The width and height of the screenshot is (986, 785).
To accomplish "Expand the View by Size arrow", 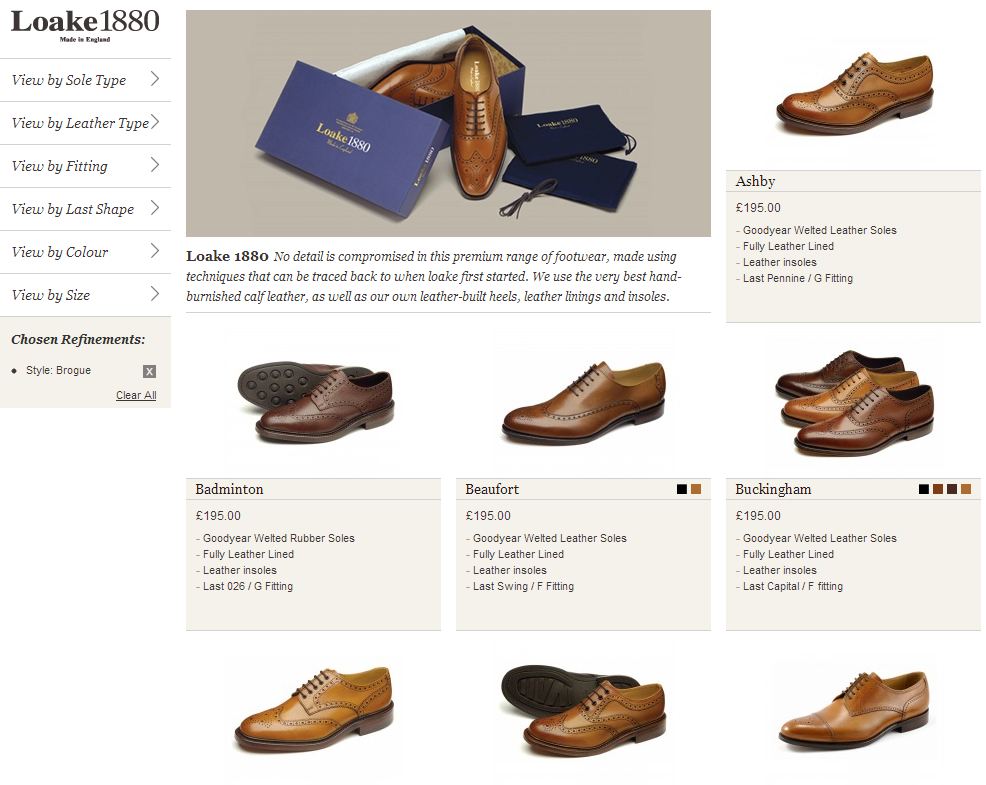I will (155, 294).
